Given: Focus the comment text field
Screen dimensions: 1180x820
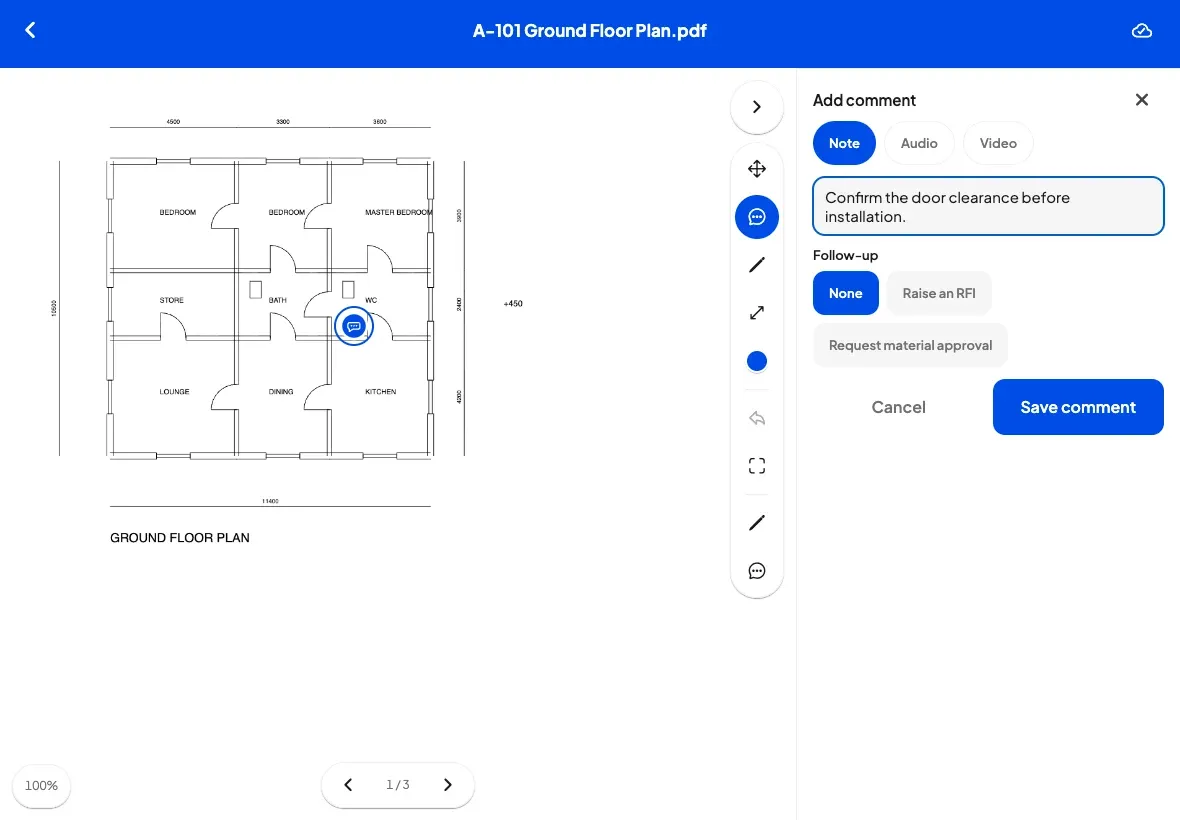Looking at the screenshot, I should click(x=988, y=206).
